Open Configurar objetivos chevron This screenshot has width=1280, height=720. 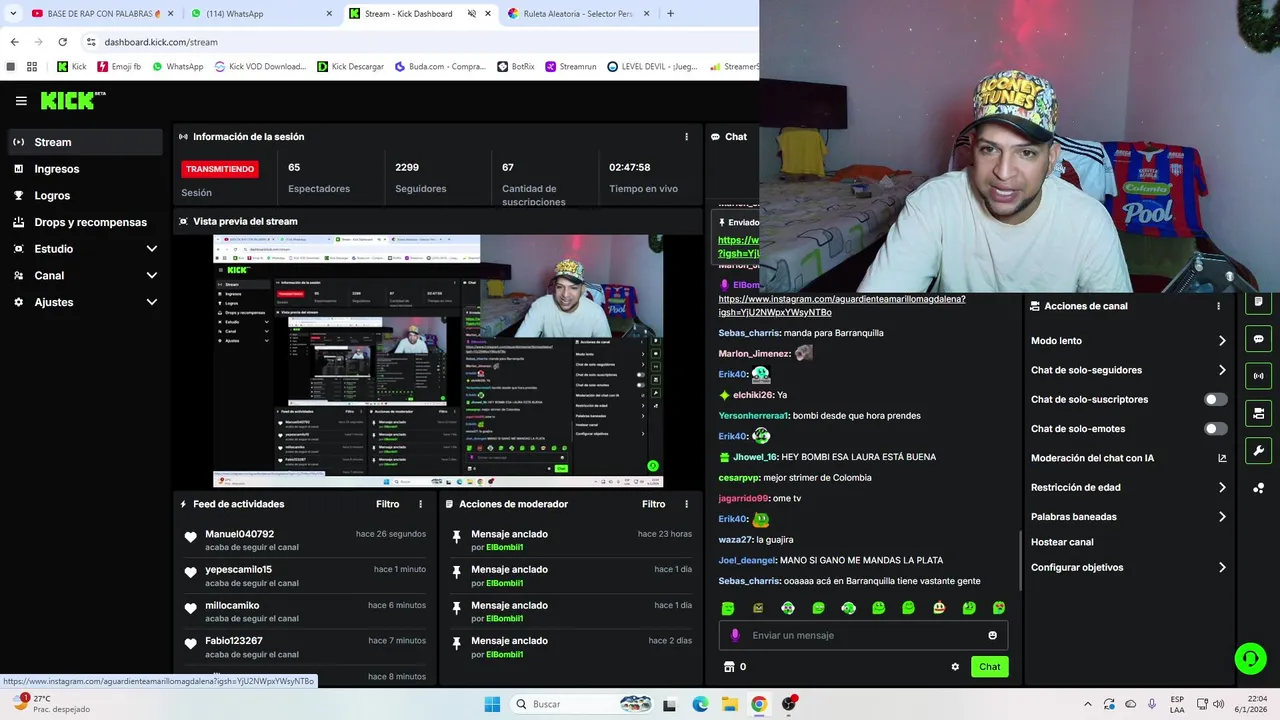click(x=1222, y=567)
